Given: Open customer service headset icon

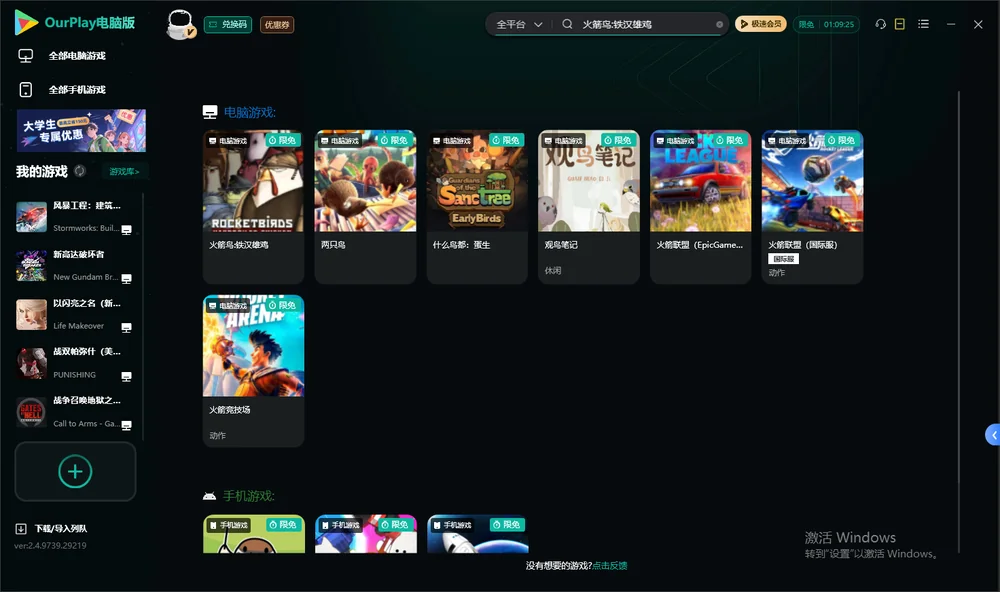Looking at the screenshot, I should click(881, 24).
